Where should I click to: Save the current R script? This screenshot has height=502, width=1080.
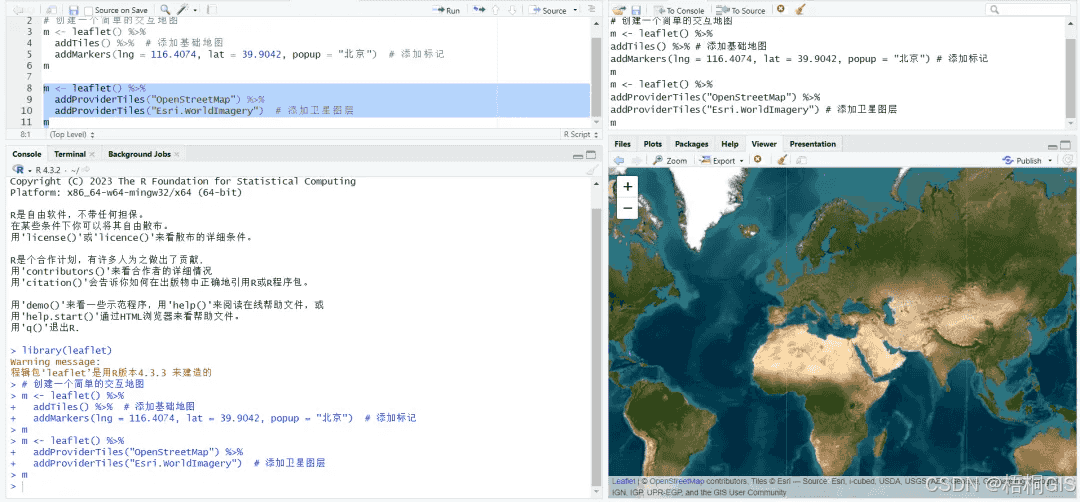point(74,10)
